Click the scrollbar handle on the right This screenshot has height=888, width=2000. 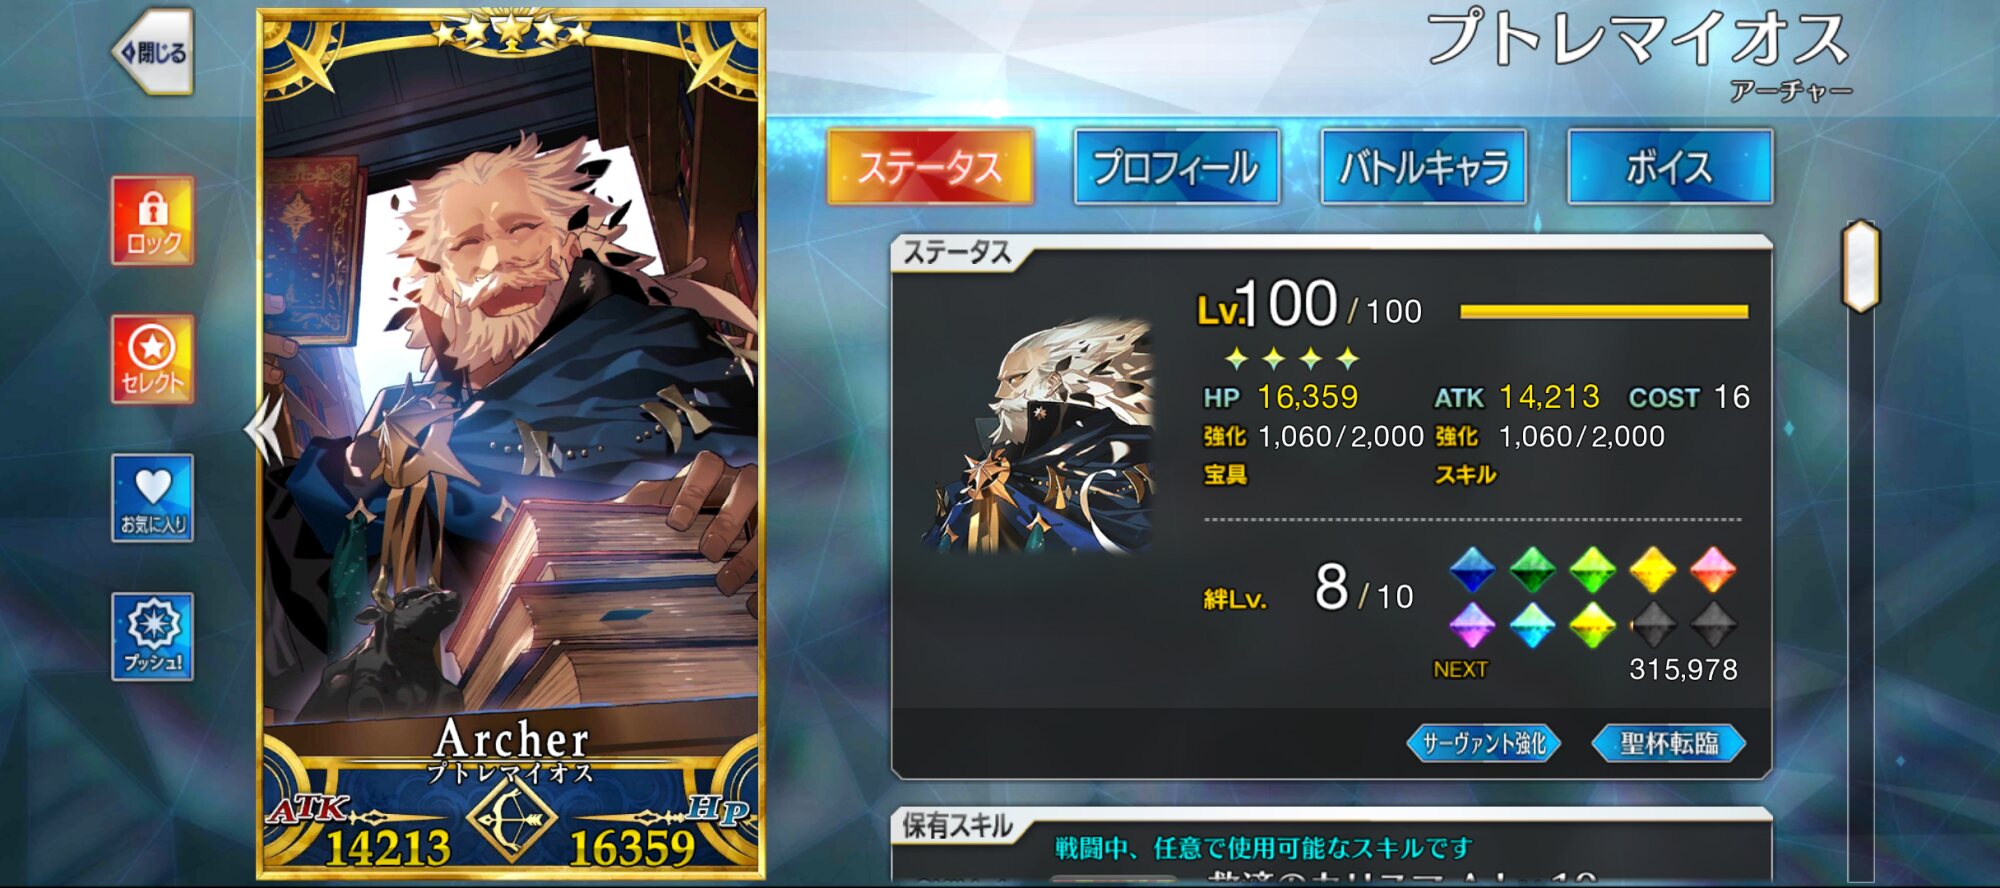1861,266
